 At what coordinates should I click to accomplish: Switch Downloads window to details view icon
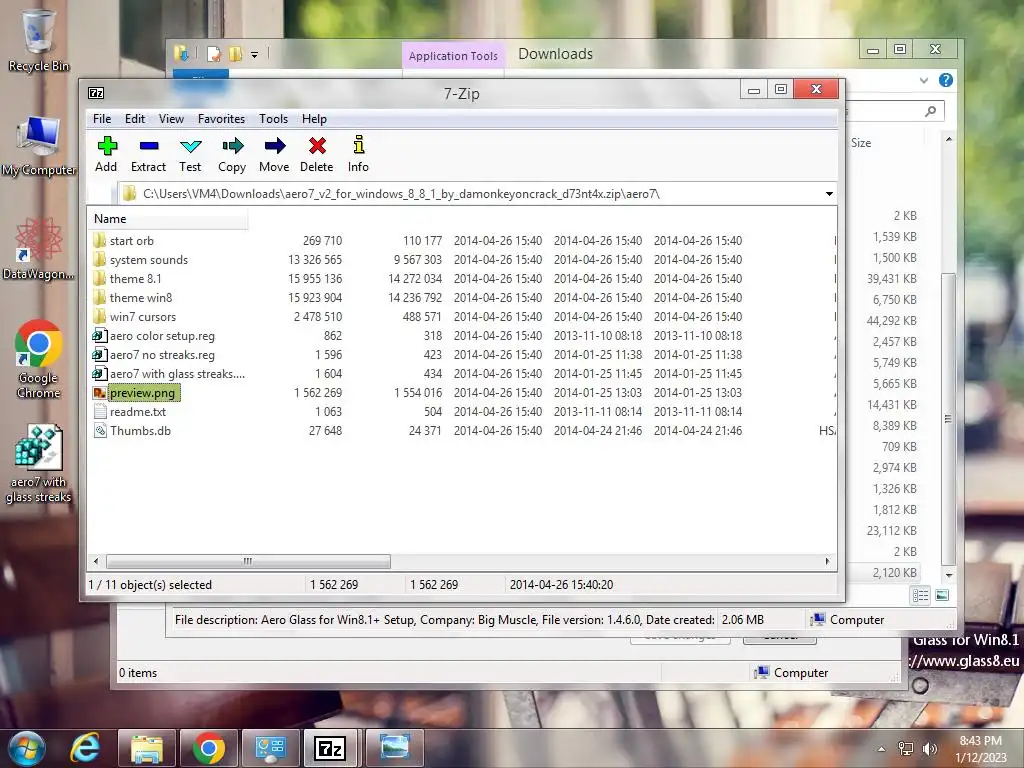click(921, 596)
